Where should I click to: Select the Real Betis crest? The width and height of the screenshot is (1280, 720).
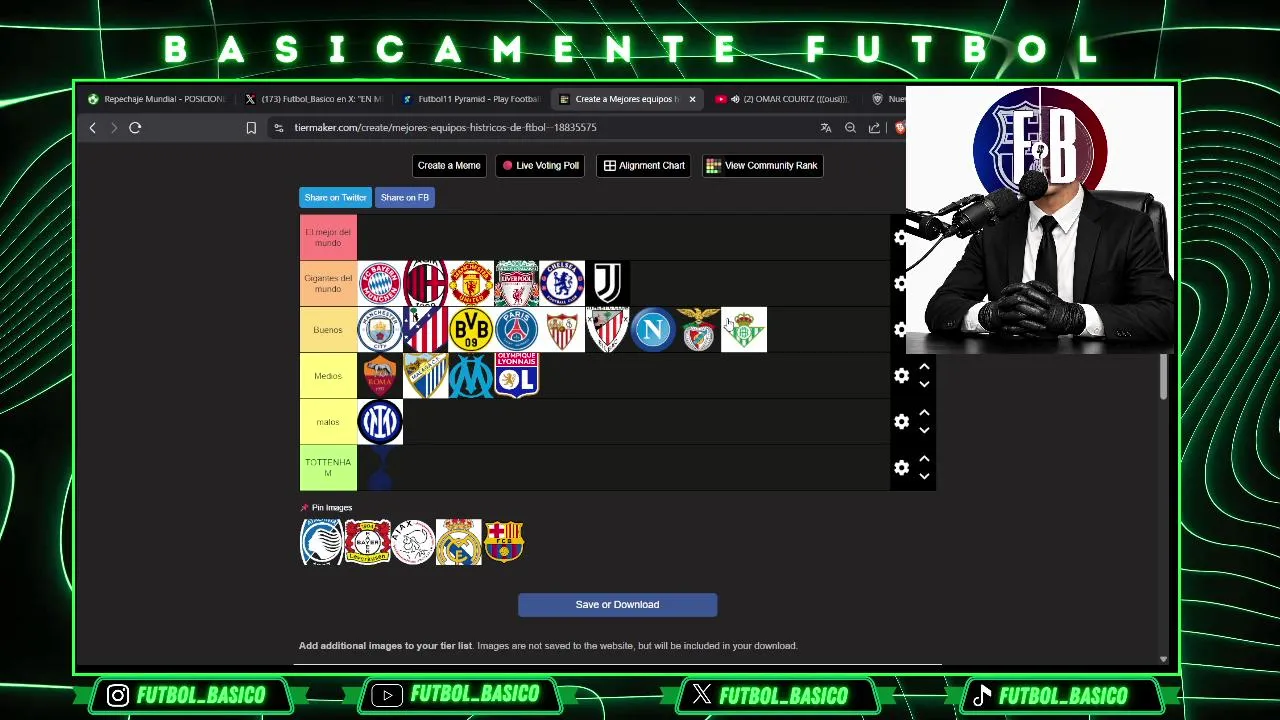(x=744, y=330)
